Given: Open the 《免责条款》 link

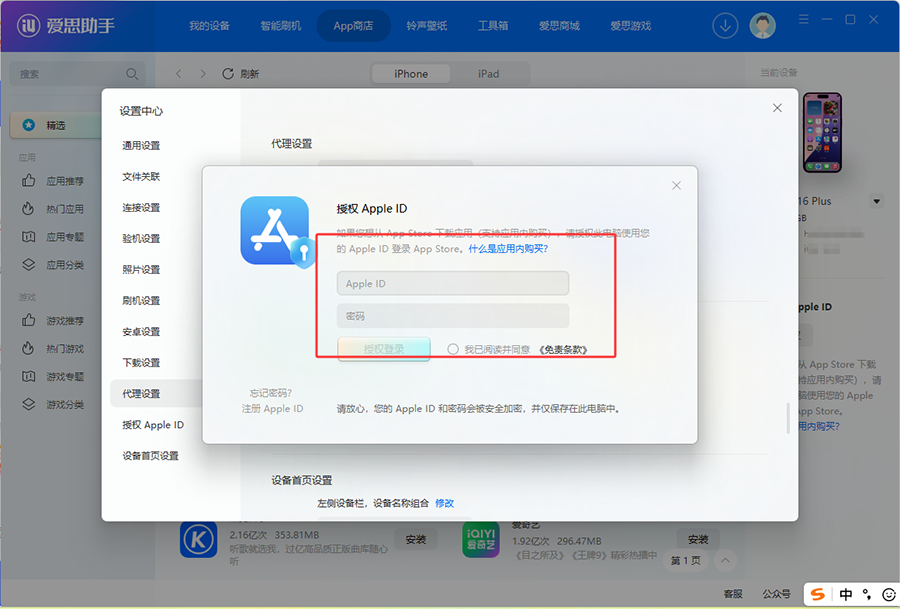Looking at the screenshot, I should (564, 350).
